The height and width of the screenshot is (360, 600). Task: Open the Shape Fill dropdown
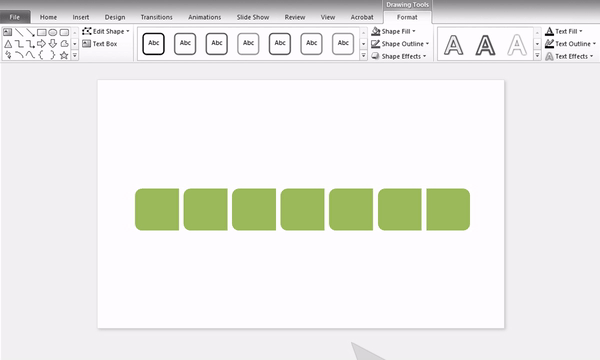pos(393,31)
